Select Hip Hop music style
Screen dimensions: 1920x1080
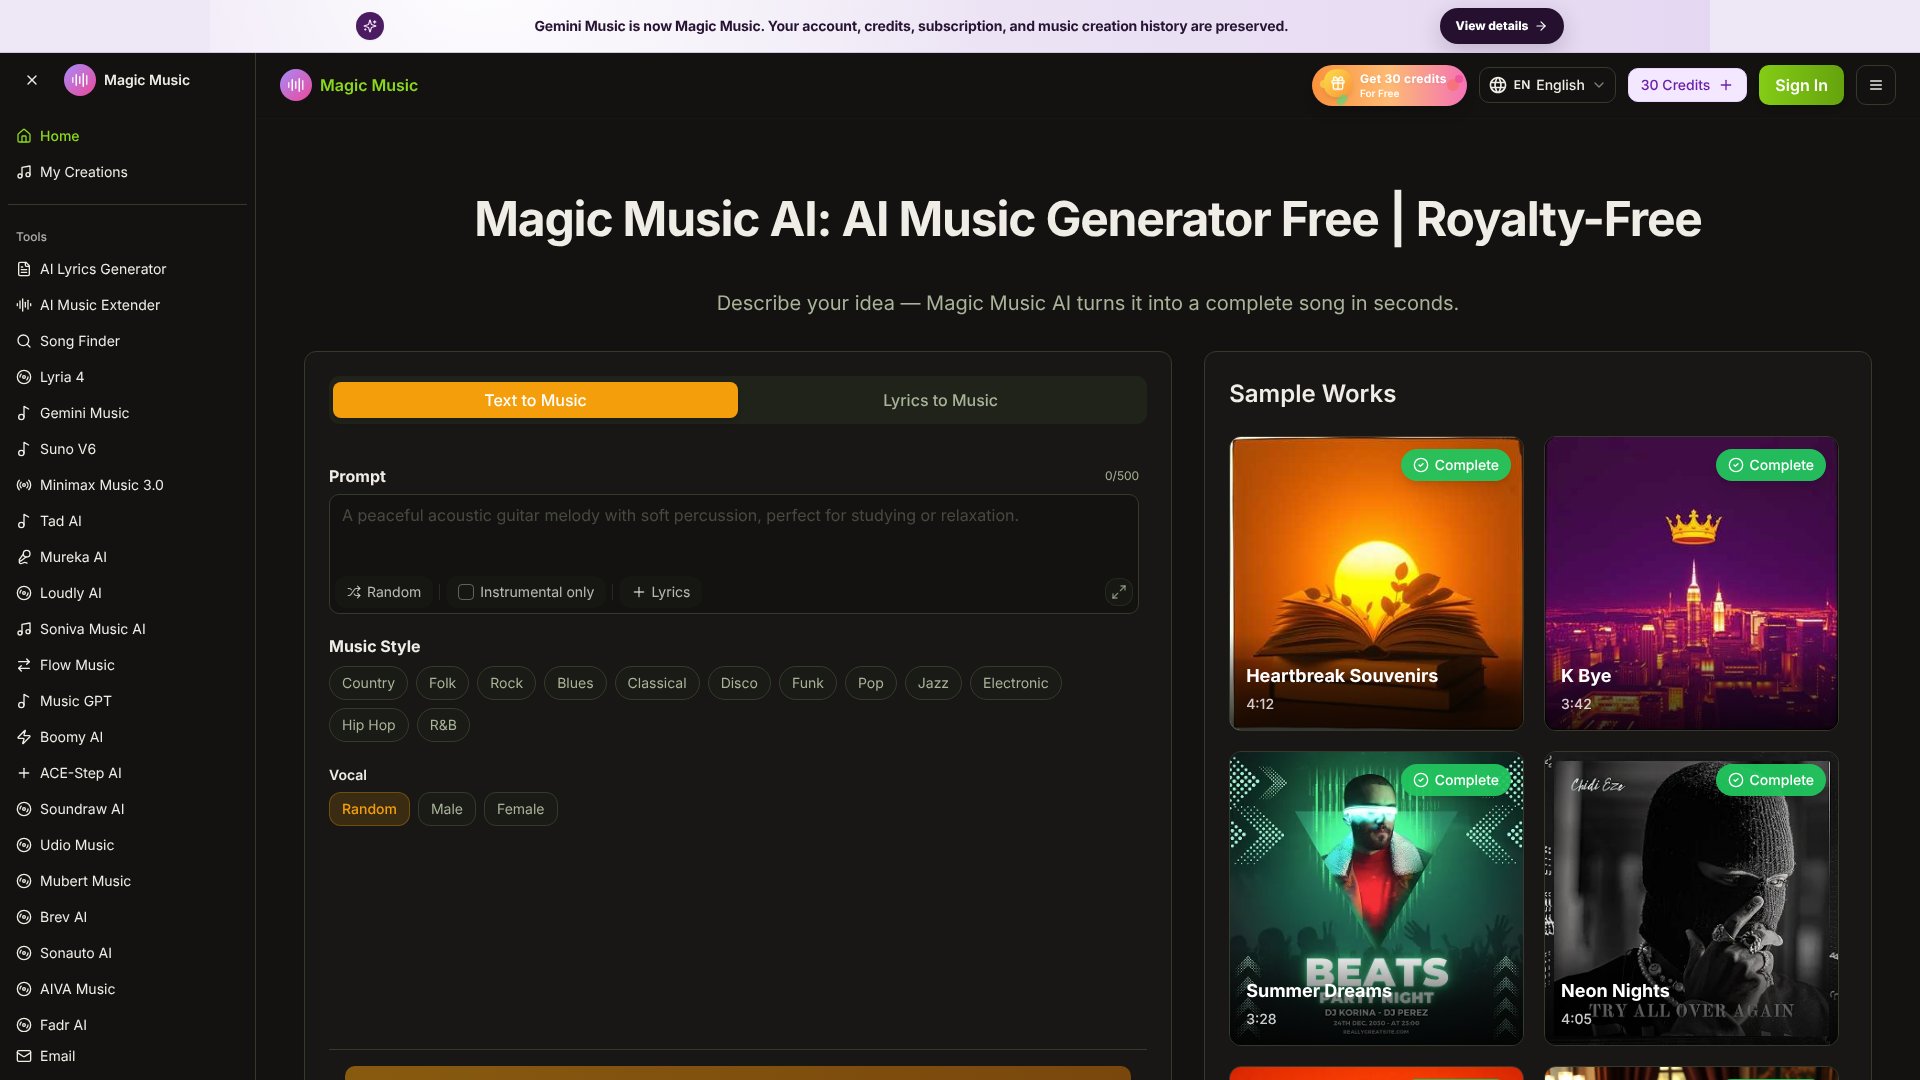369,725
